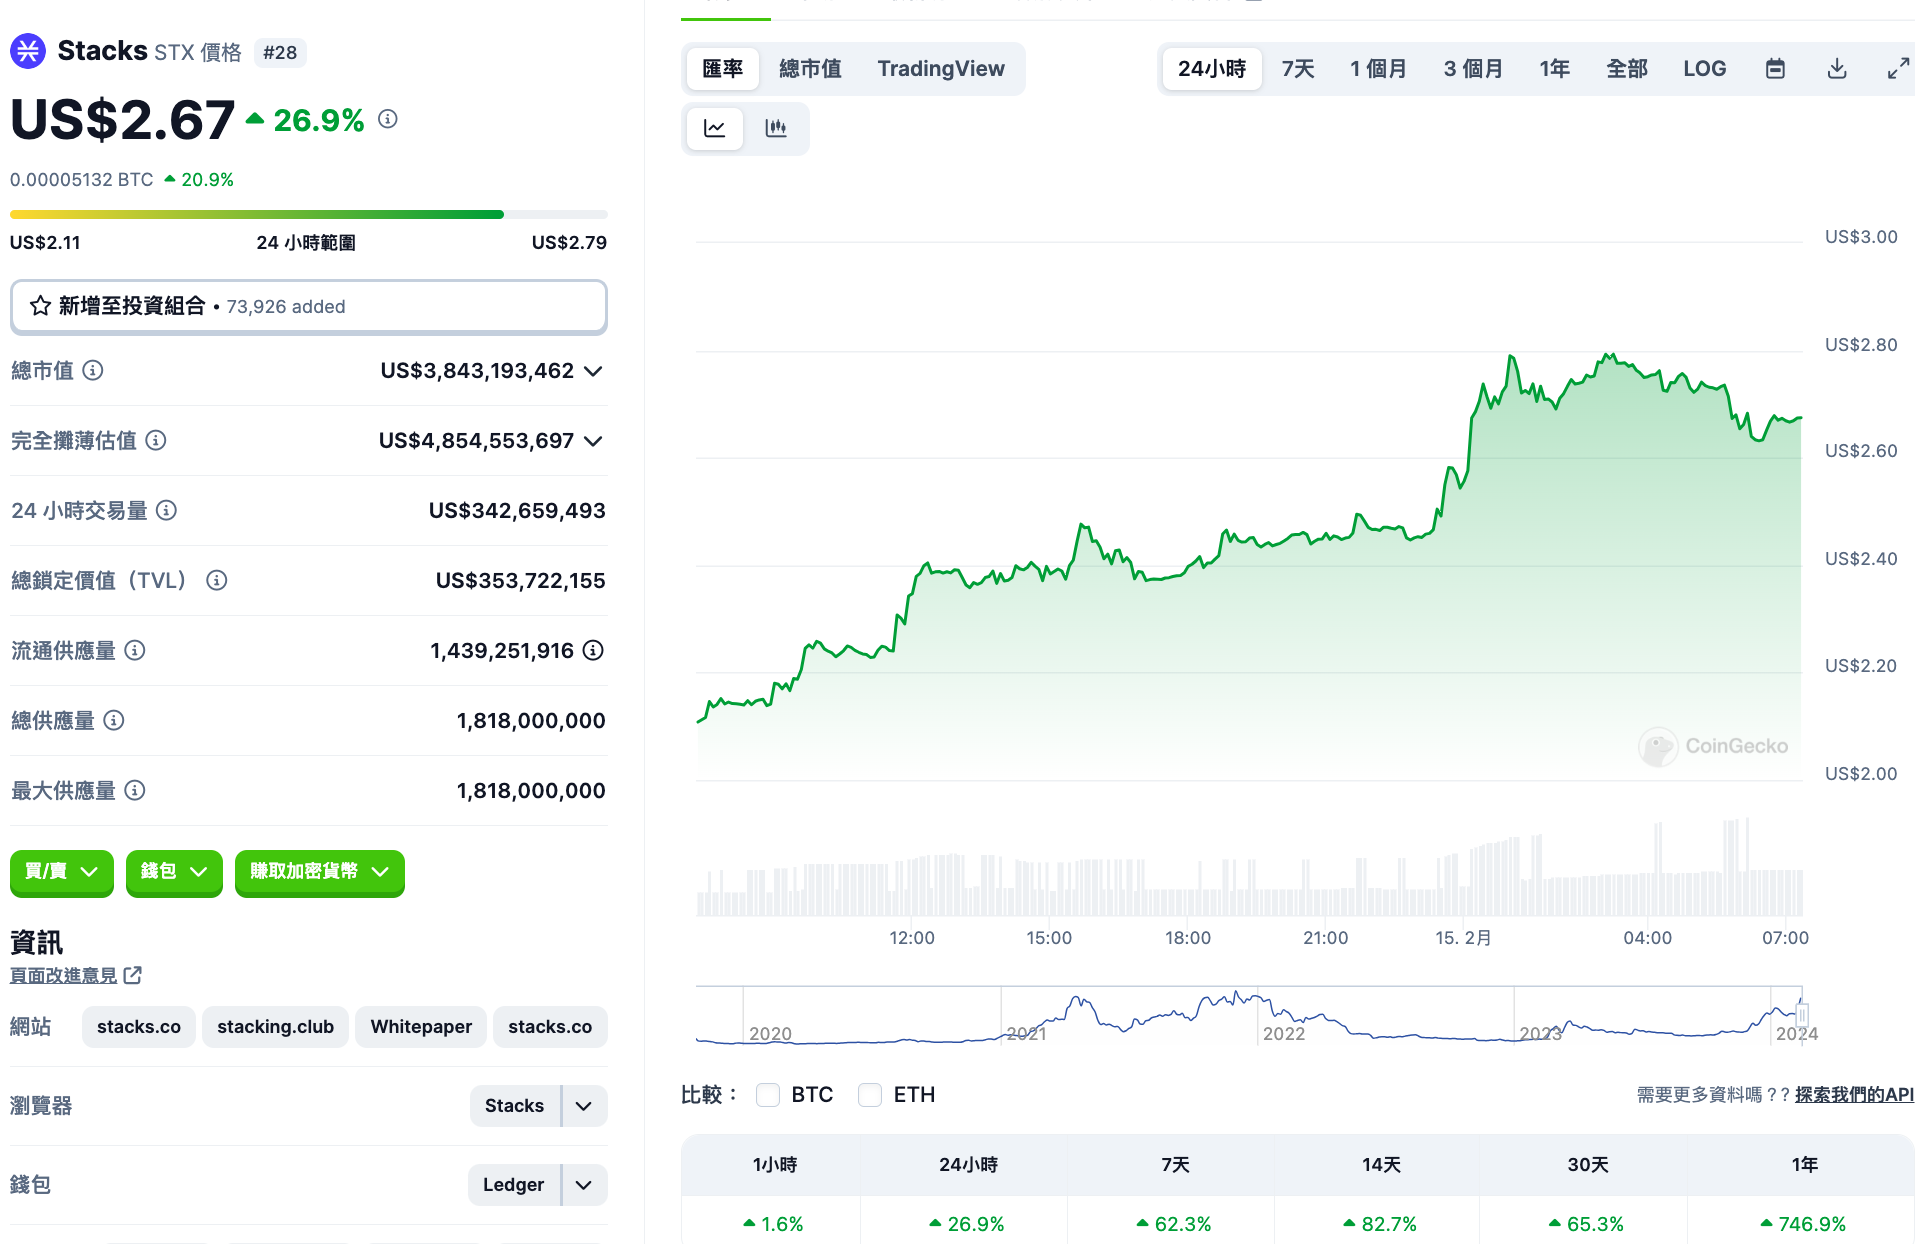This screenshot has width=1930, height=1244.
Task: Click info icon next to 26.9% change
Action: pos(388,120)
